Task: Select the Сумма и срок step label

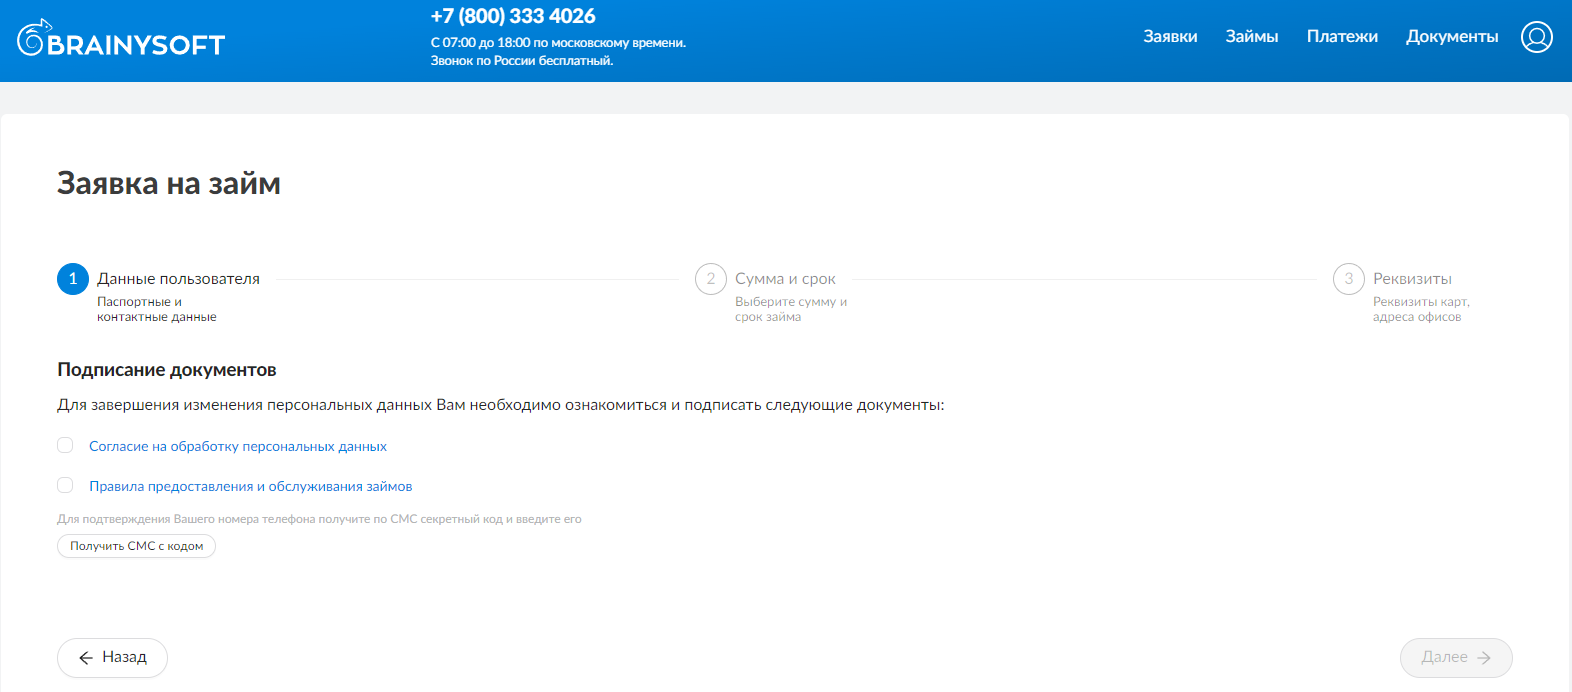Action: [x=785, y=279]
